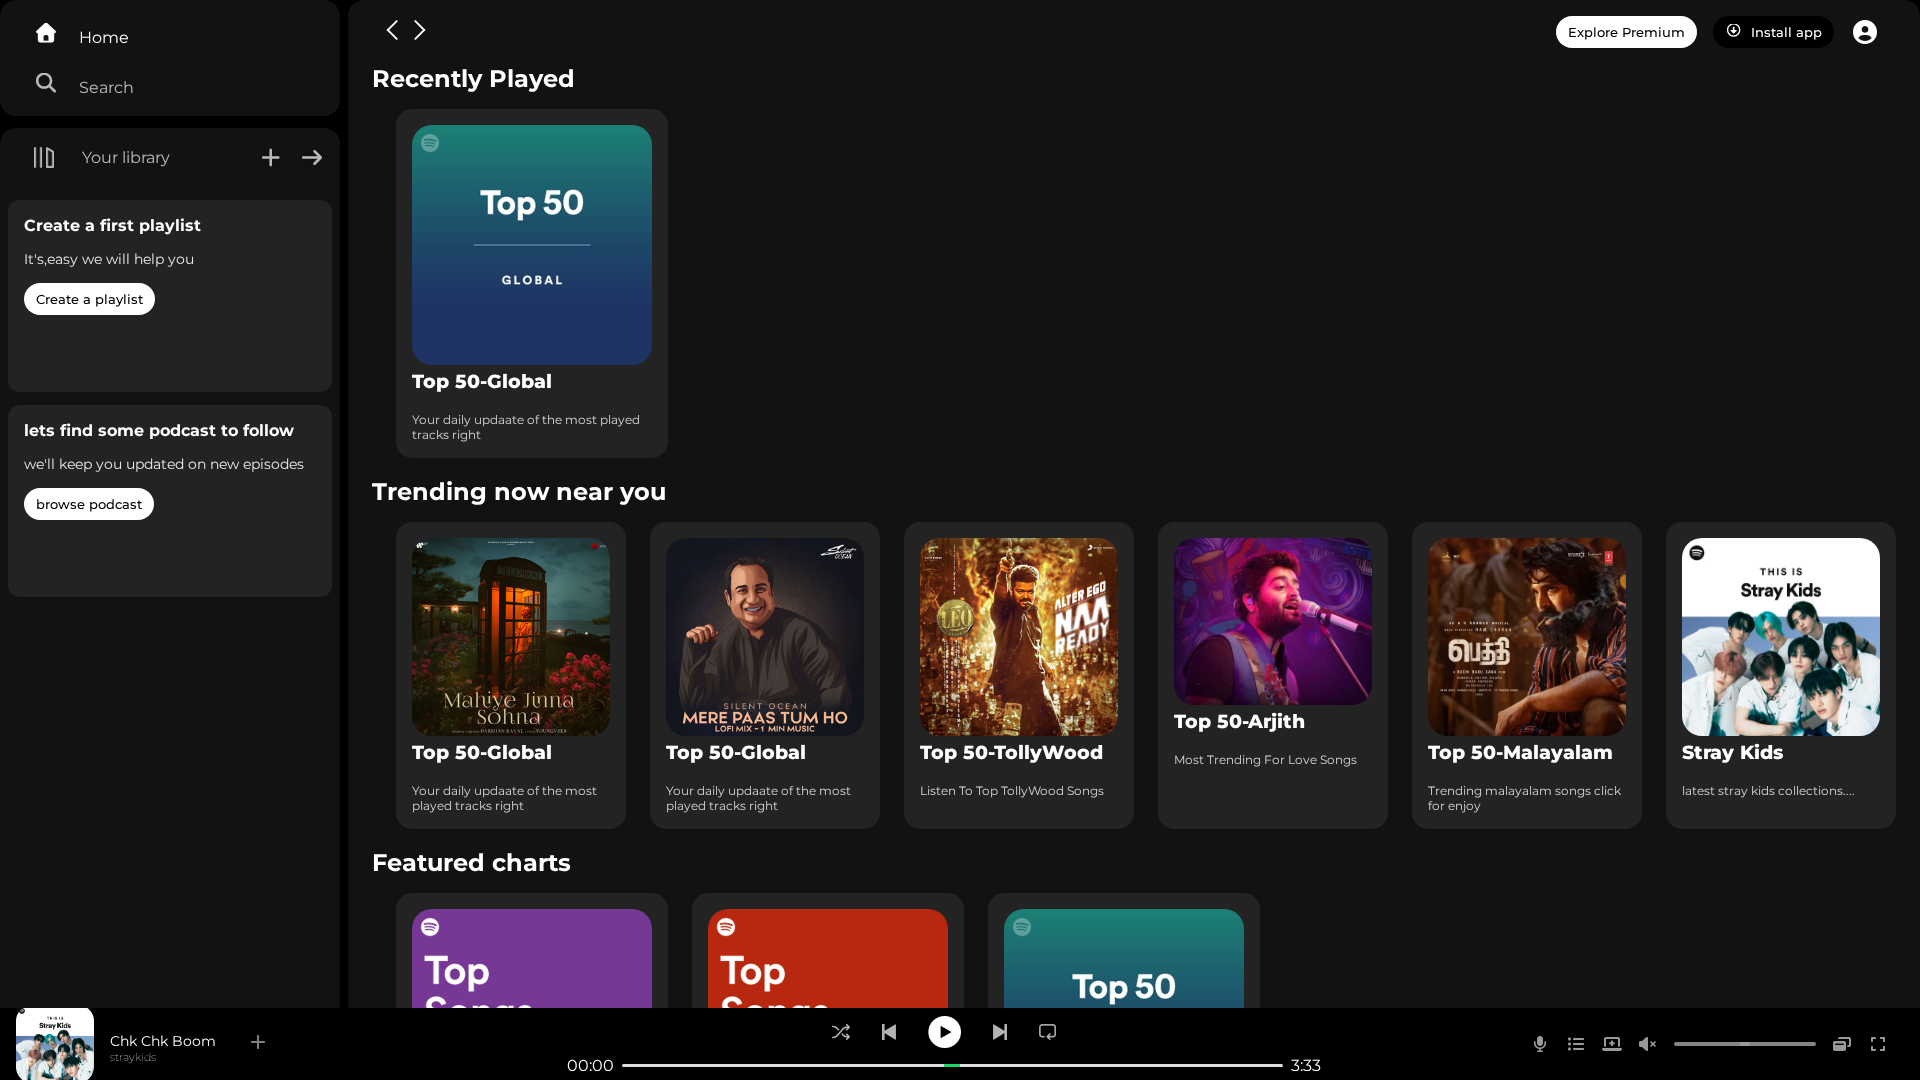Open the now playing view icon
Image resolution: width=1920 pixels, height=1080 pixels.
[1612, 1044]
